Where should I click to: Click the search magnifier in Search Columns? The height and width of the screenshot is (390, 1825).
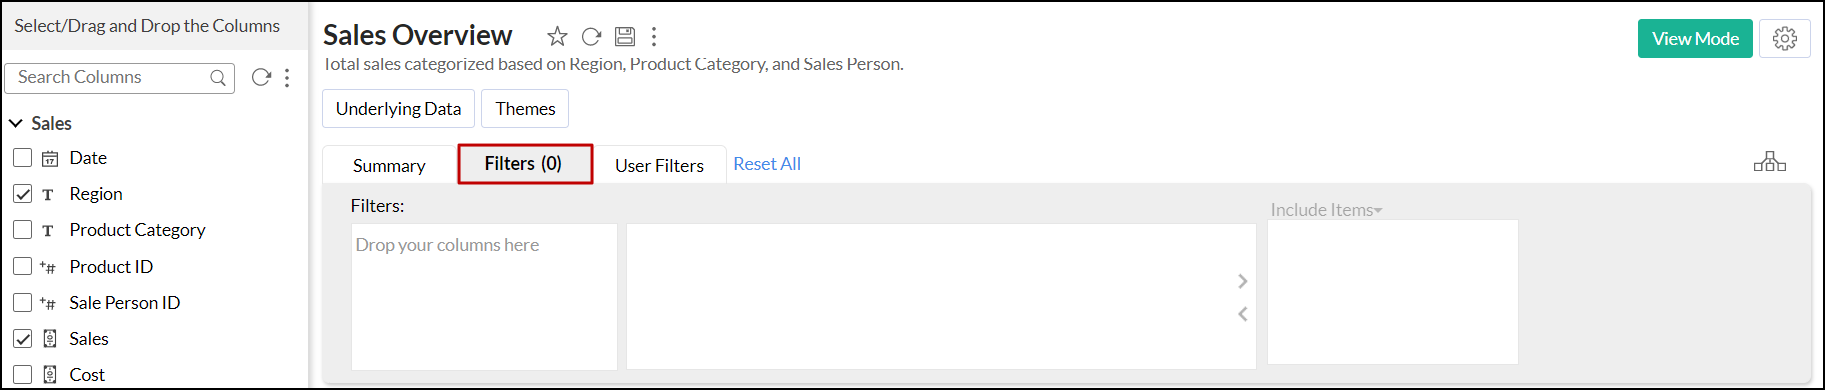coord(218,77)
